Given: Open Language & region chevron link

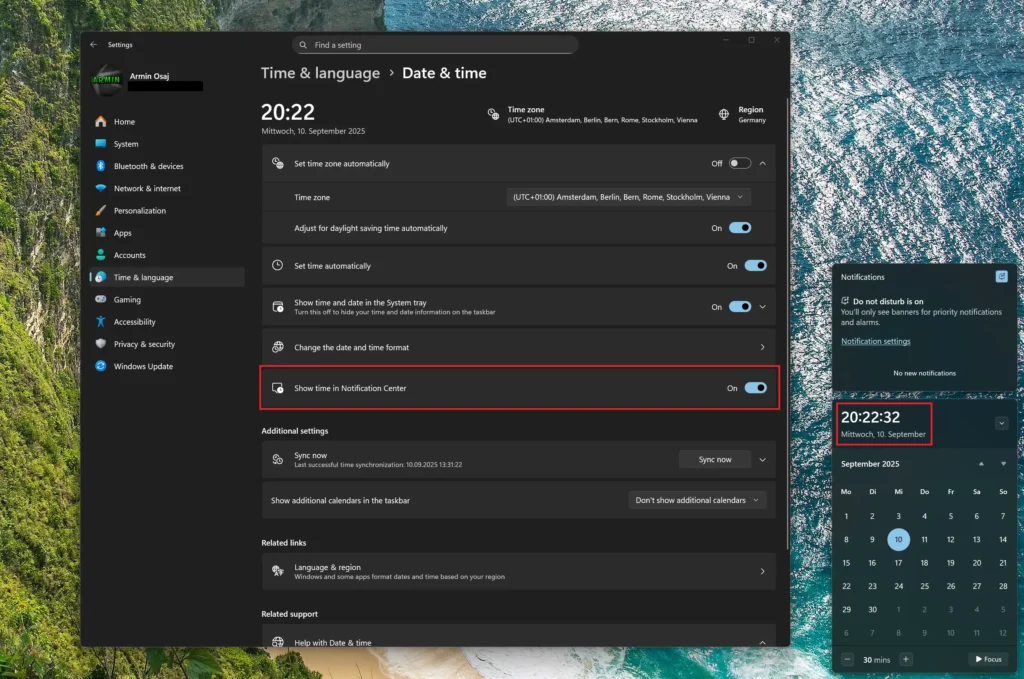Looking at the screenshot, I should (762, 571).
